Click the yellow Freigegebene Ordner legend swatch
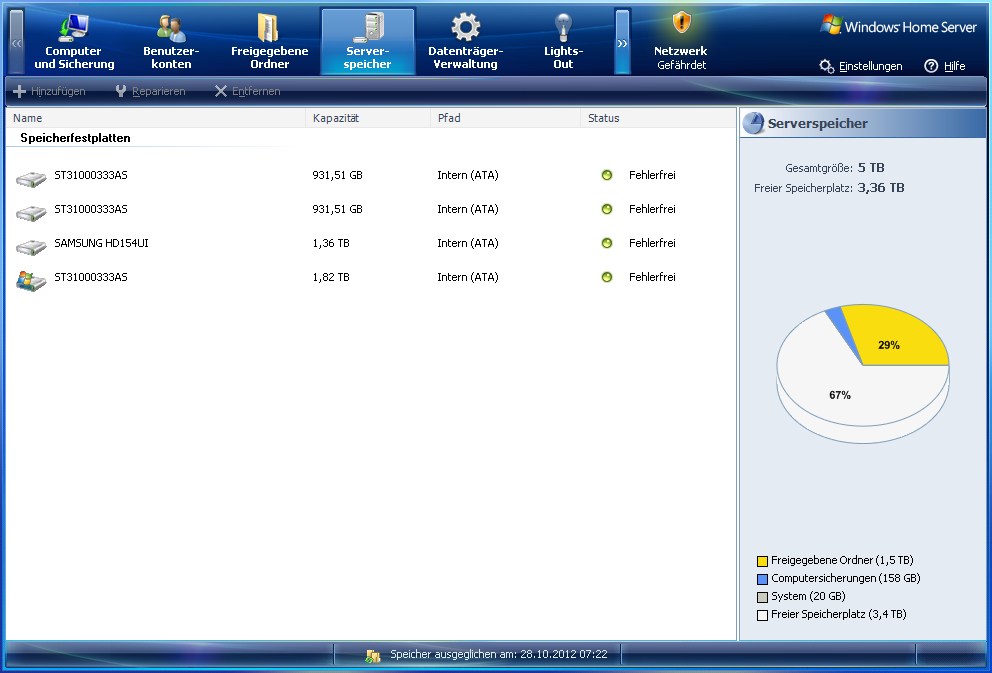 (762, 561)
